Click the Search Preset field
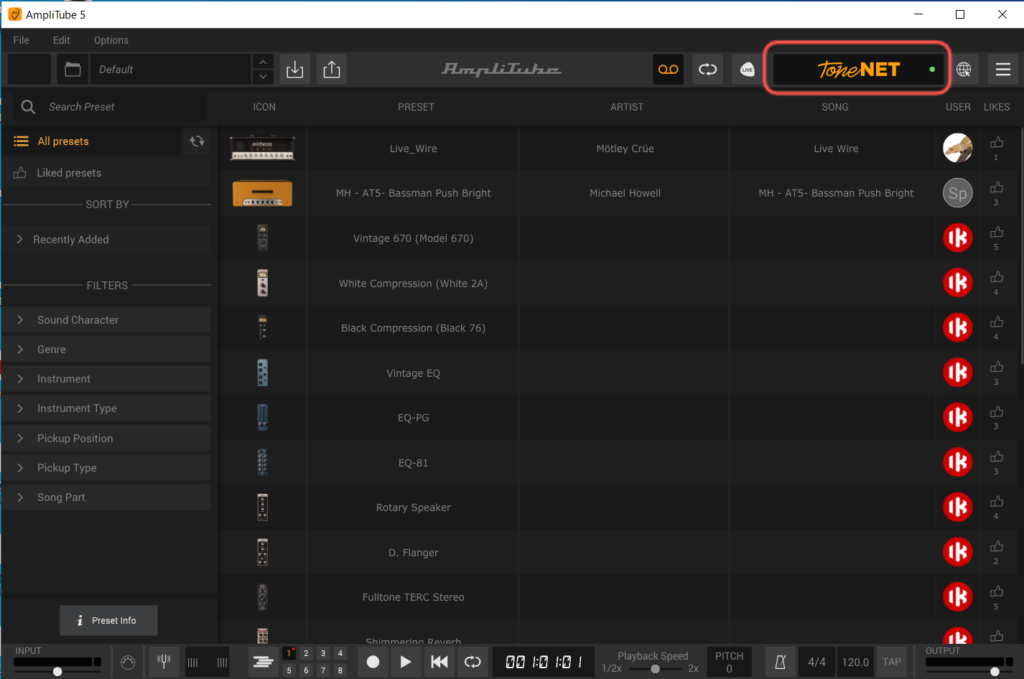The height and width of the screenshot is (679, 1024). pos(110,106)
